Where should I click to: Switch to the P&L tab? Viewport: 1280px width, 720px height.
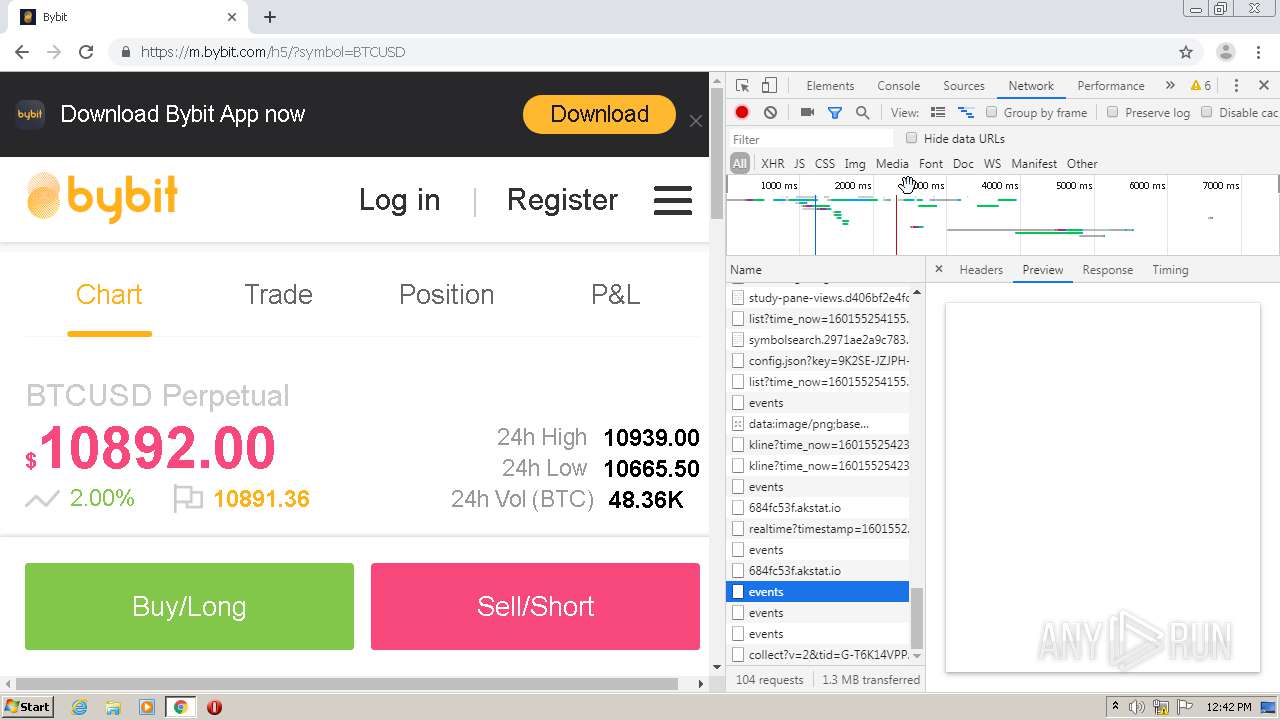click(x=615, y=295)
